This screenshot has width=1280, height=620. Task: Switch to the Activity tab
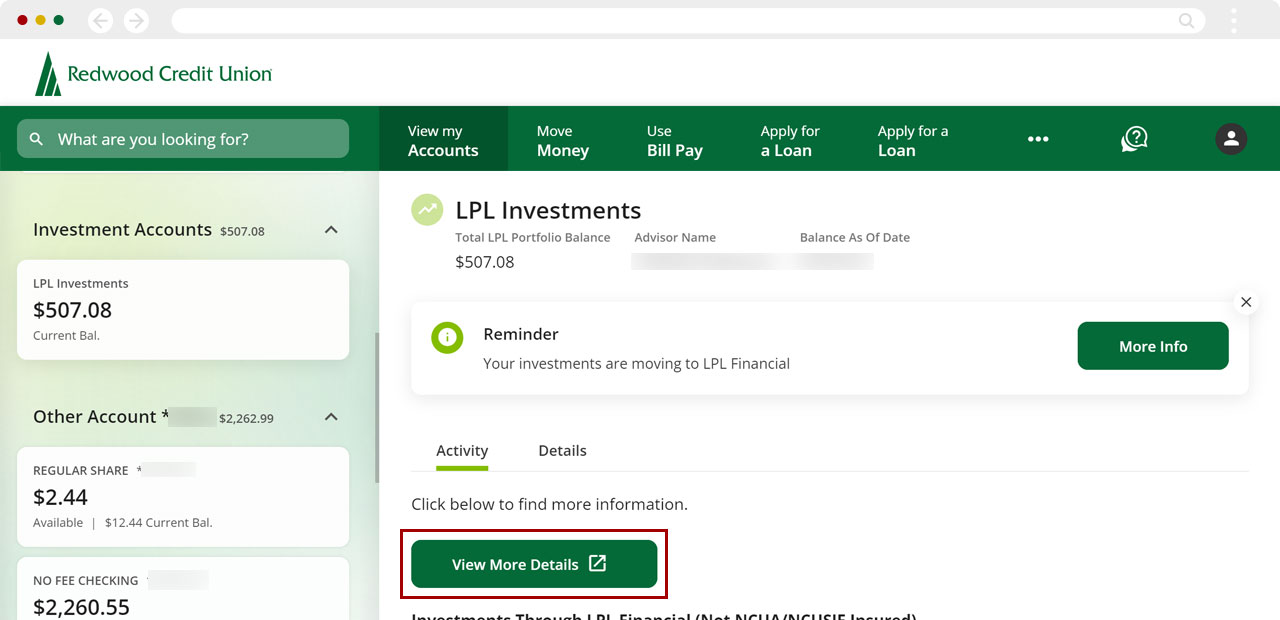click(462, 451)
